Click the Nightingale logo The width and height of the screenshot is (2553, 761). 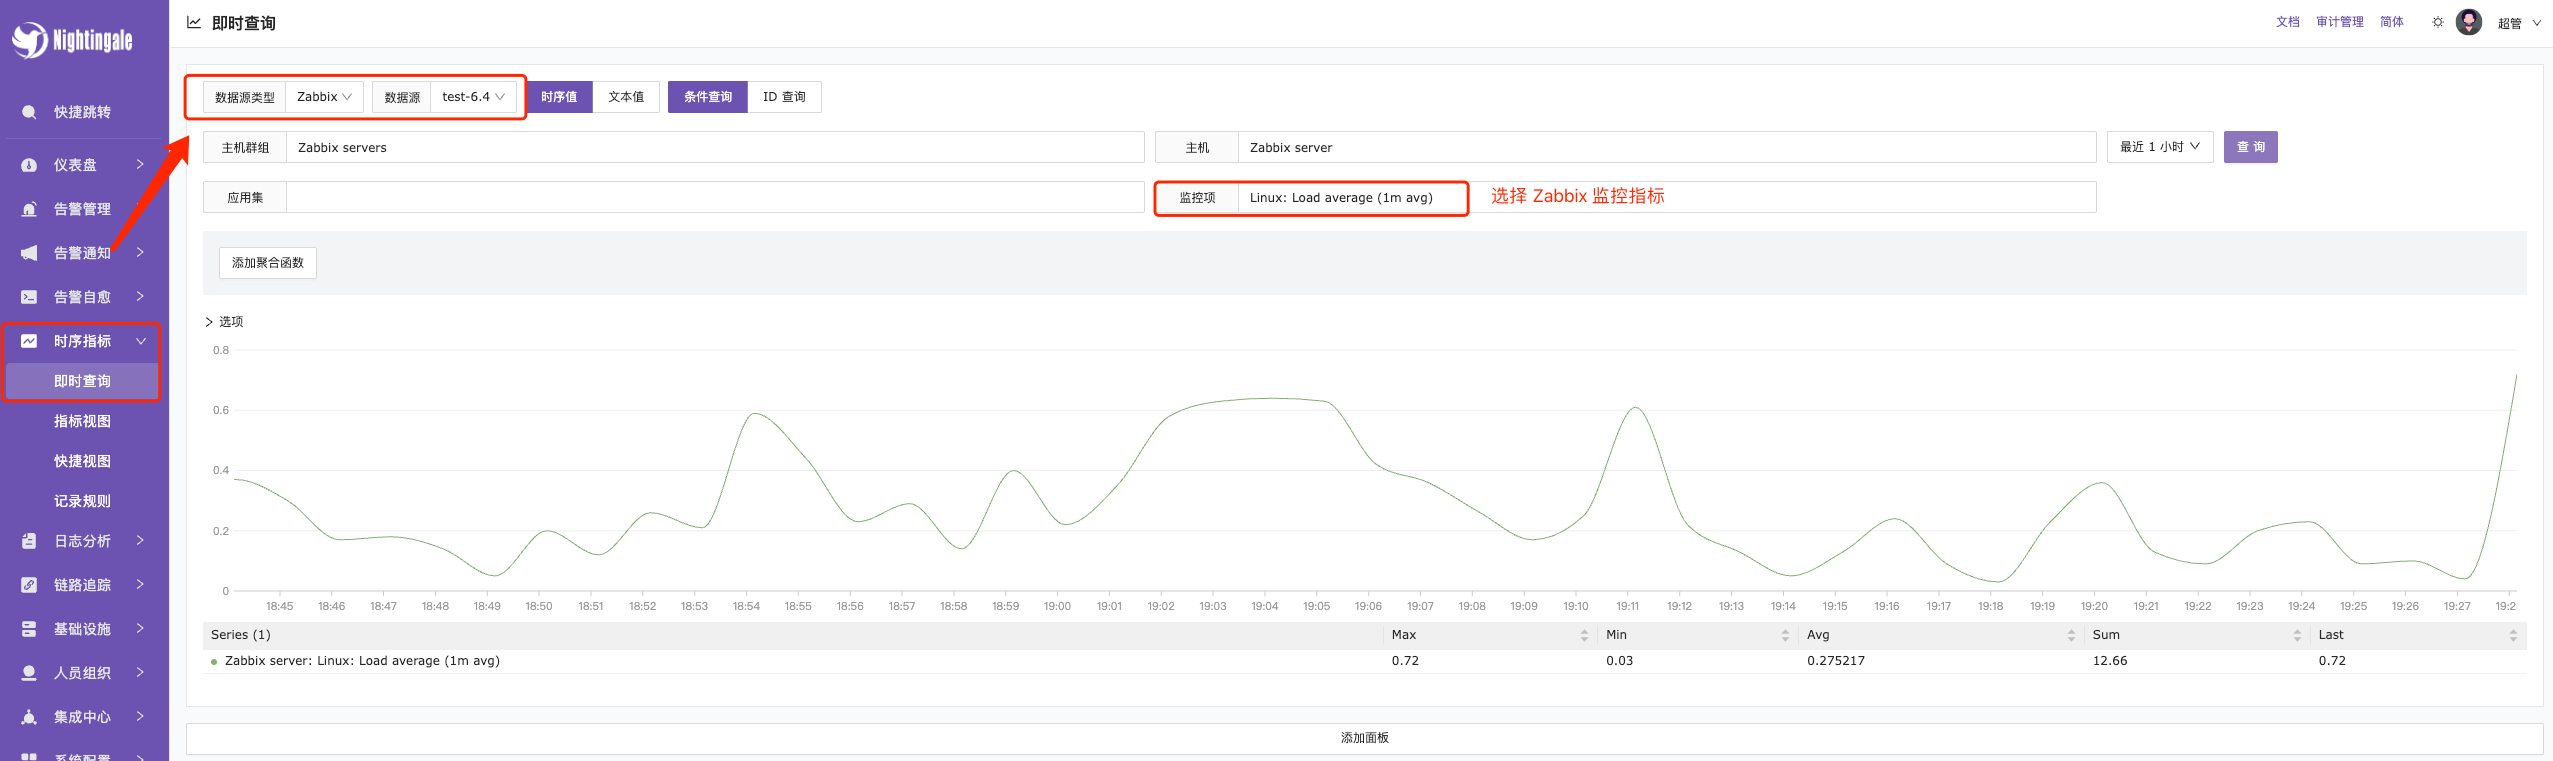[x=72, y=40]
